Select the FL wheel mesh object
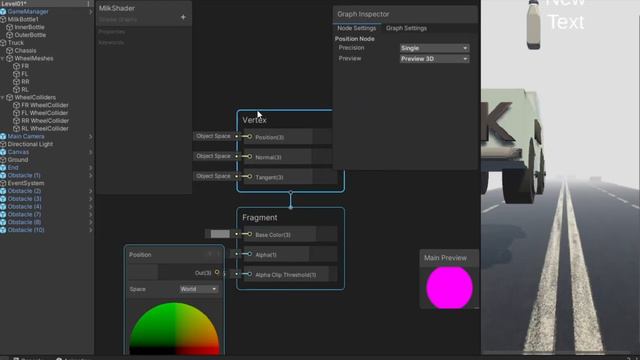 pos(25,74)
